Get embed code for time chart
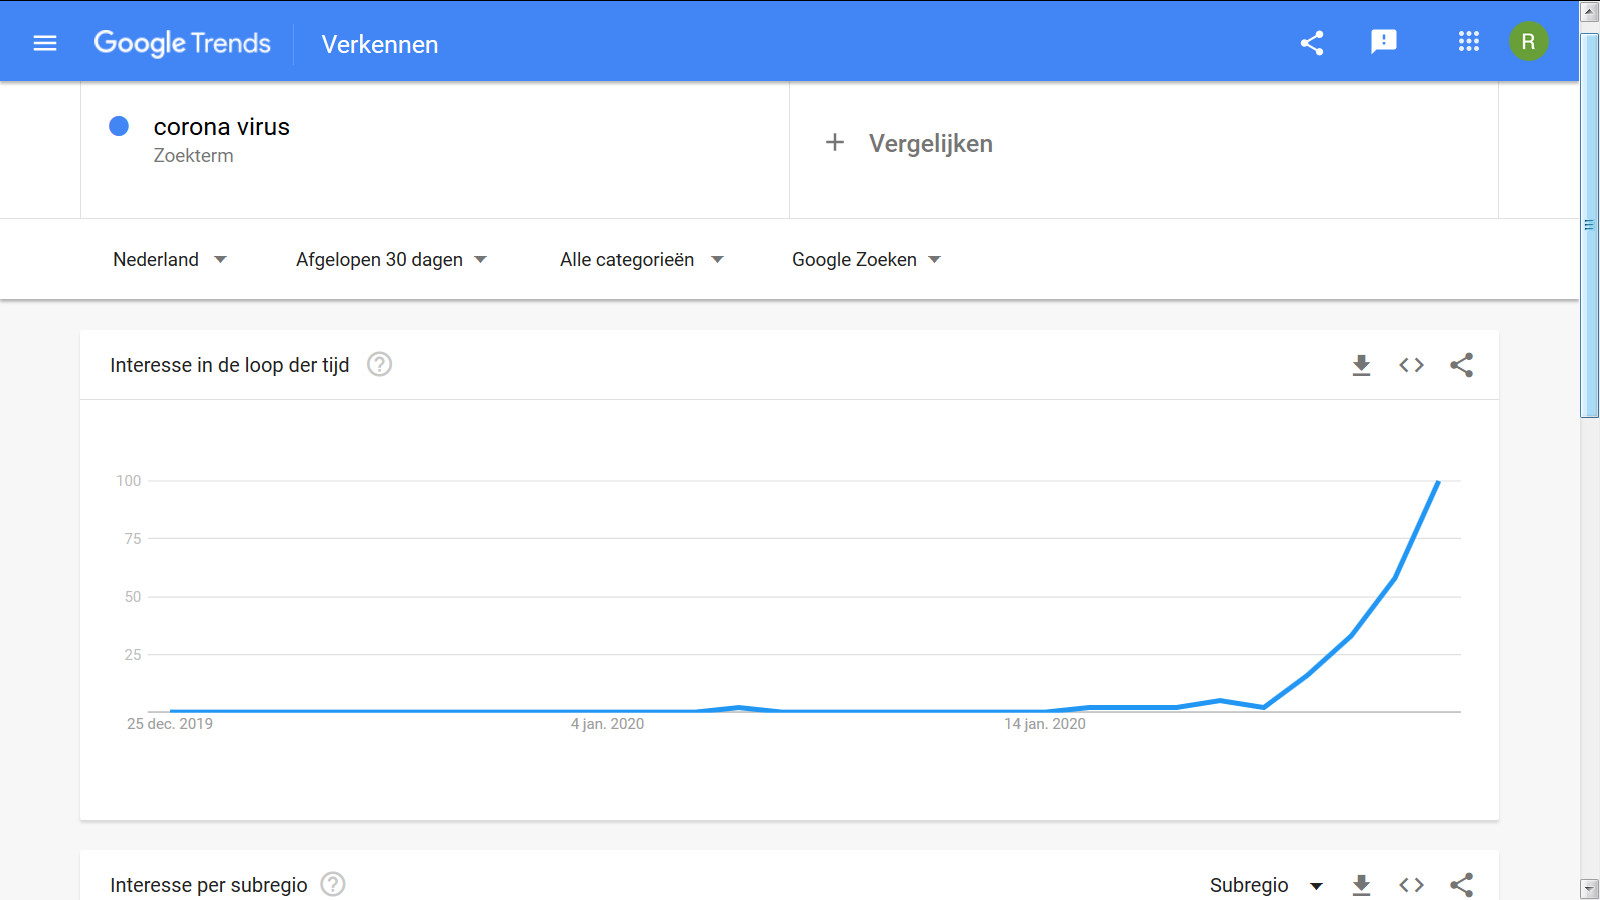 [1411, 365]
